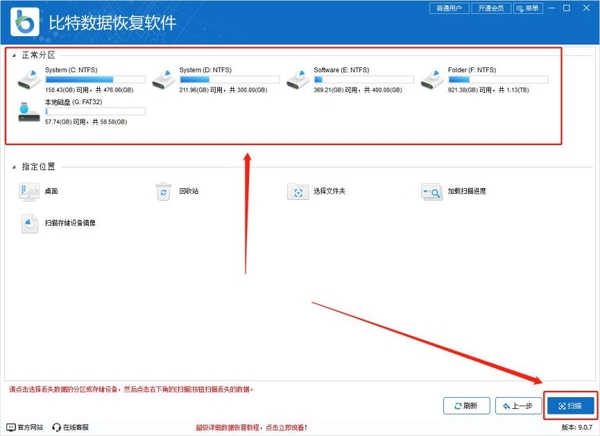Screen dimensions: 600x436
Task: Click the 比特数据恢复软件 title text
Action: point(112,23)
